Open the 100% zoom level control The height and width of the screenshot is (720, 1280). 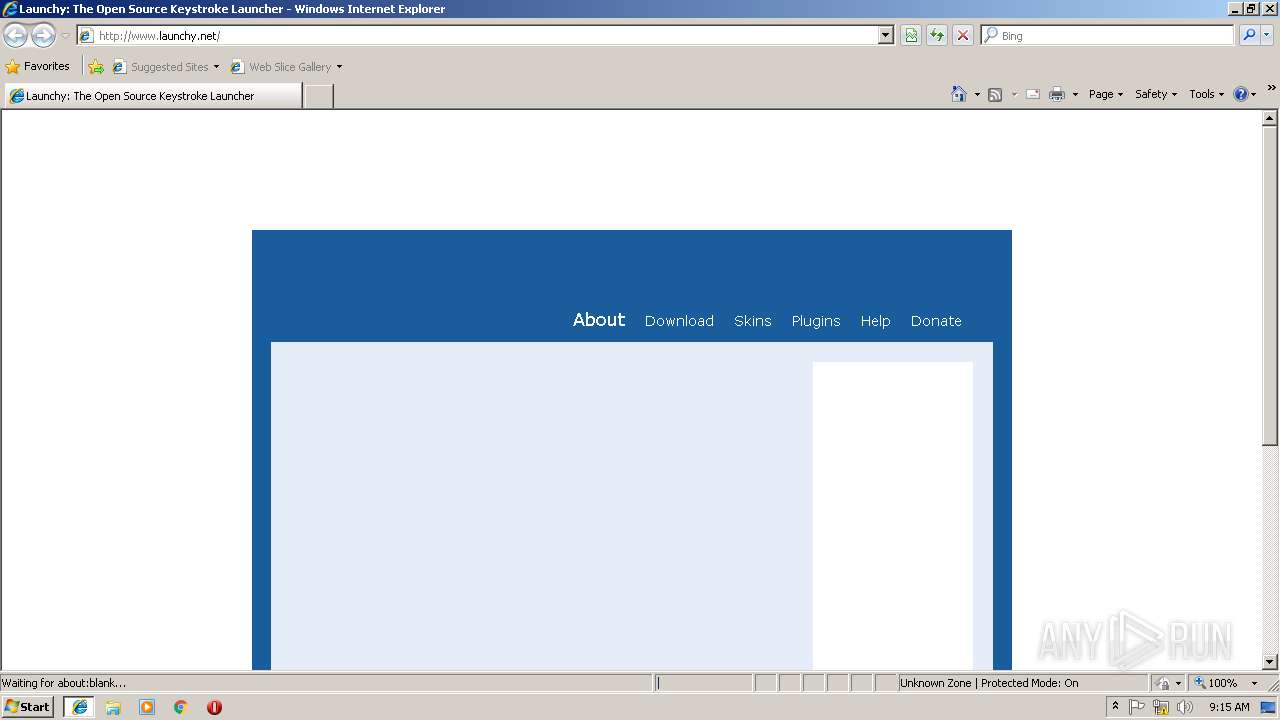point(1217,683)
